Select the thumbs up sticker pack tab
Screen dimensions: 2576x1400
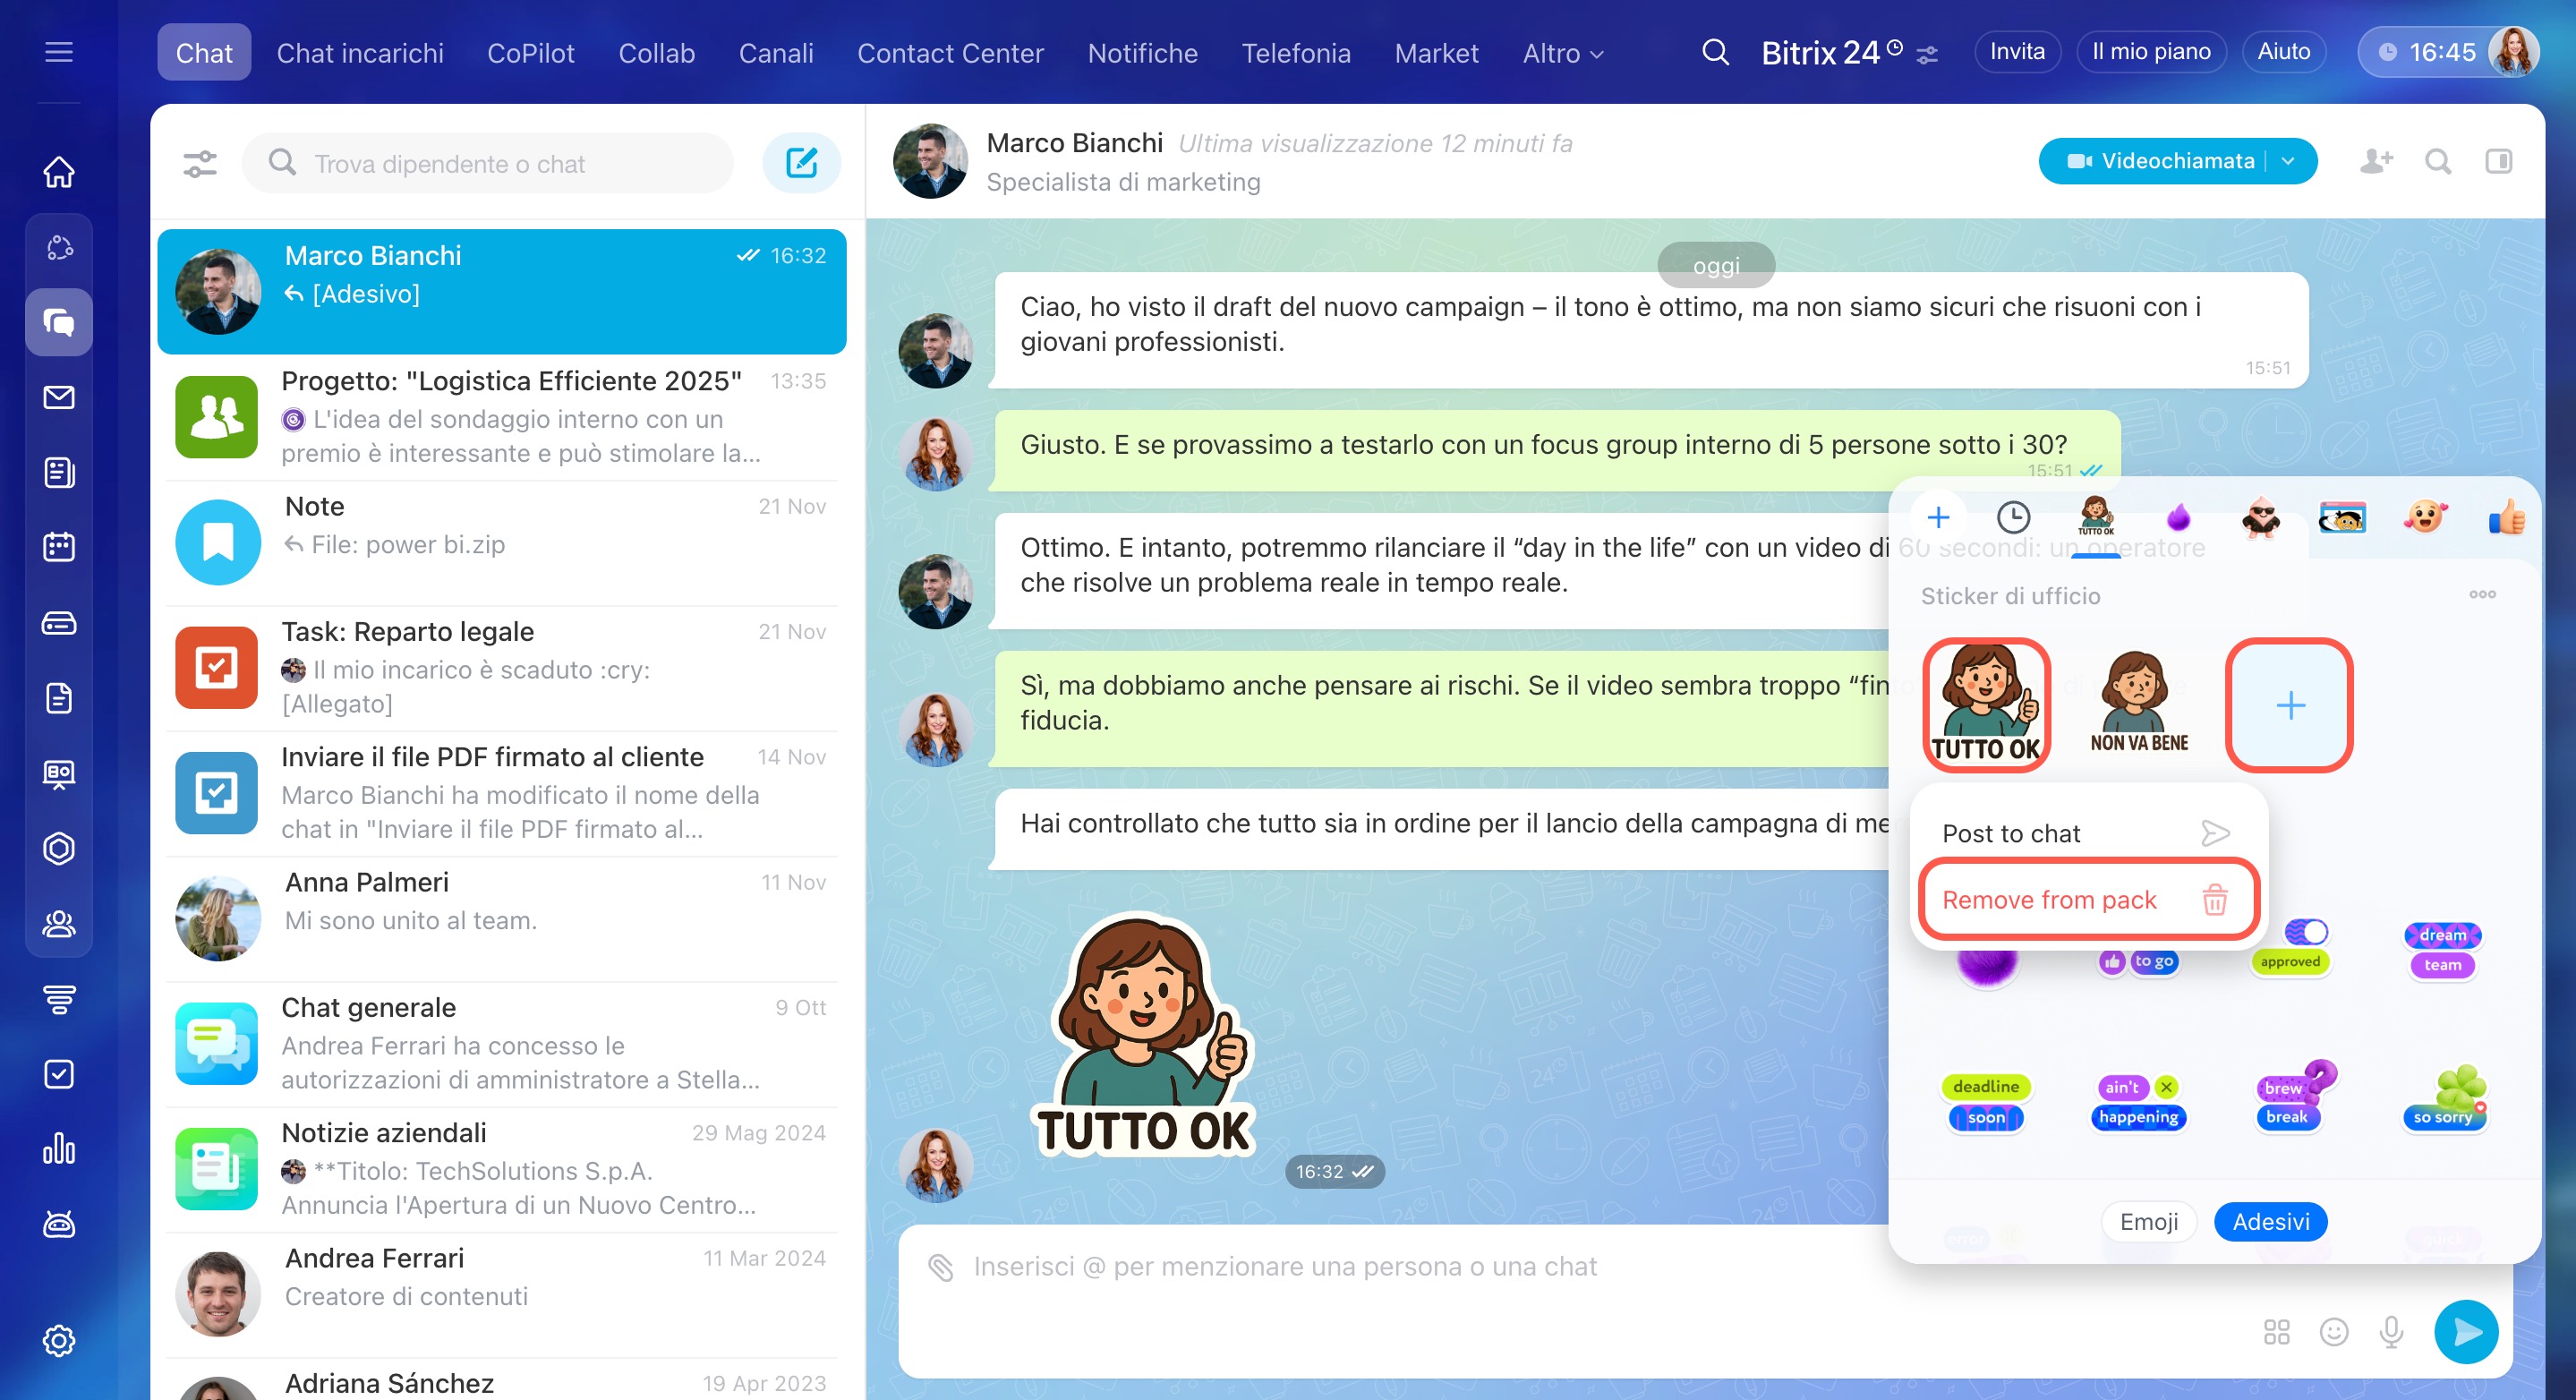point(2506,517)
